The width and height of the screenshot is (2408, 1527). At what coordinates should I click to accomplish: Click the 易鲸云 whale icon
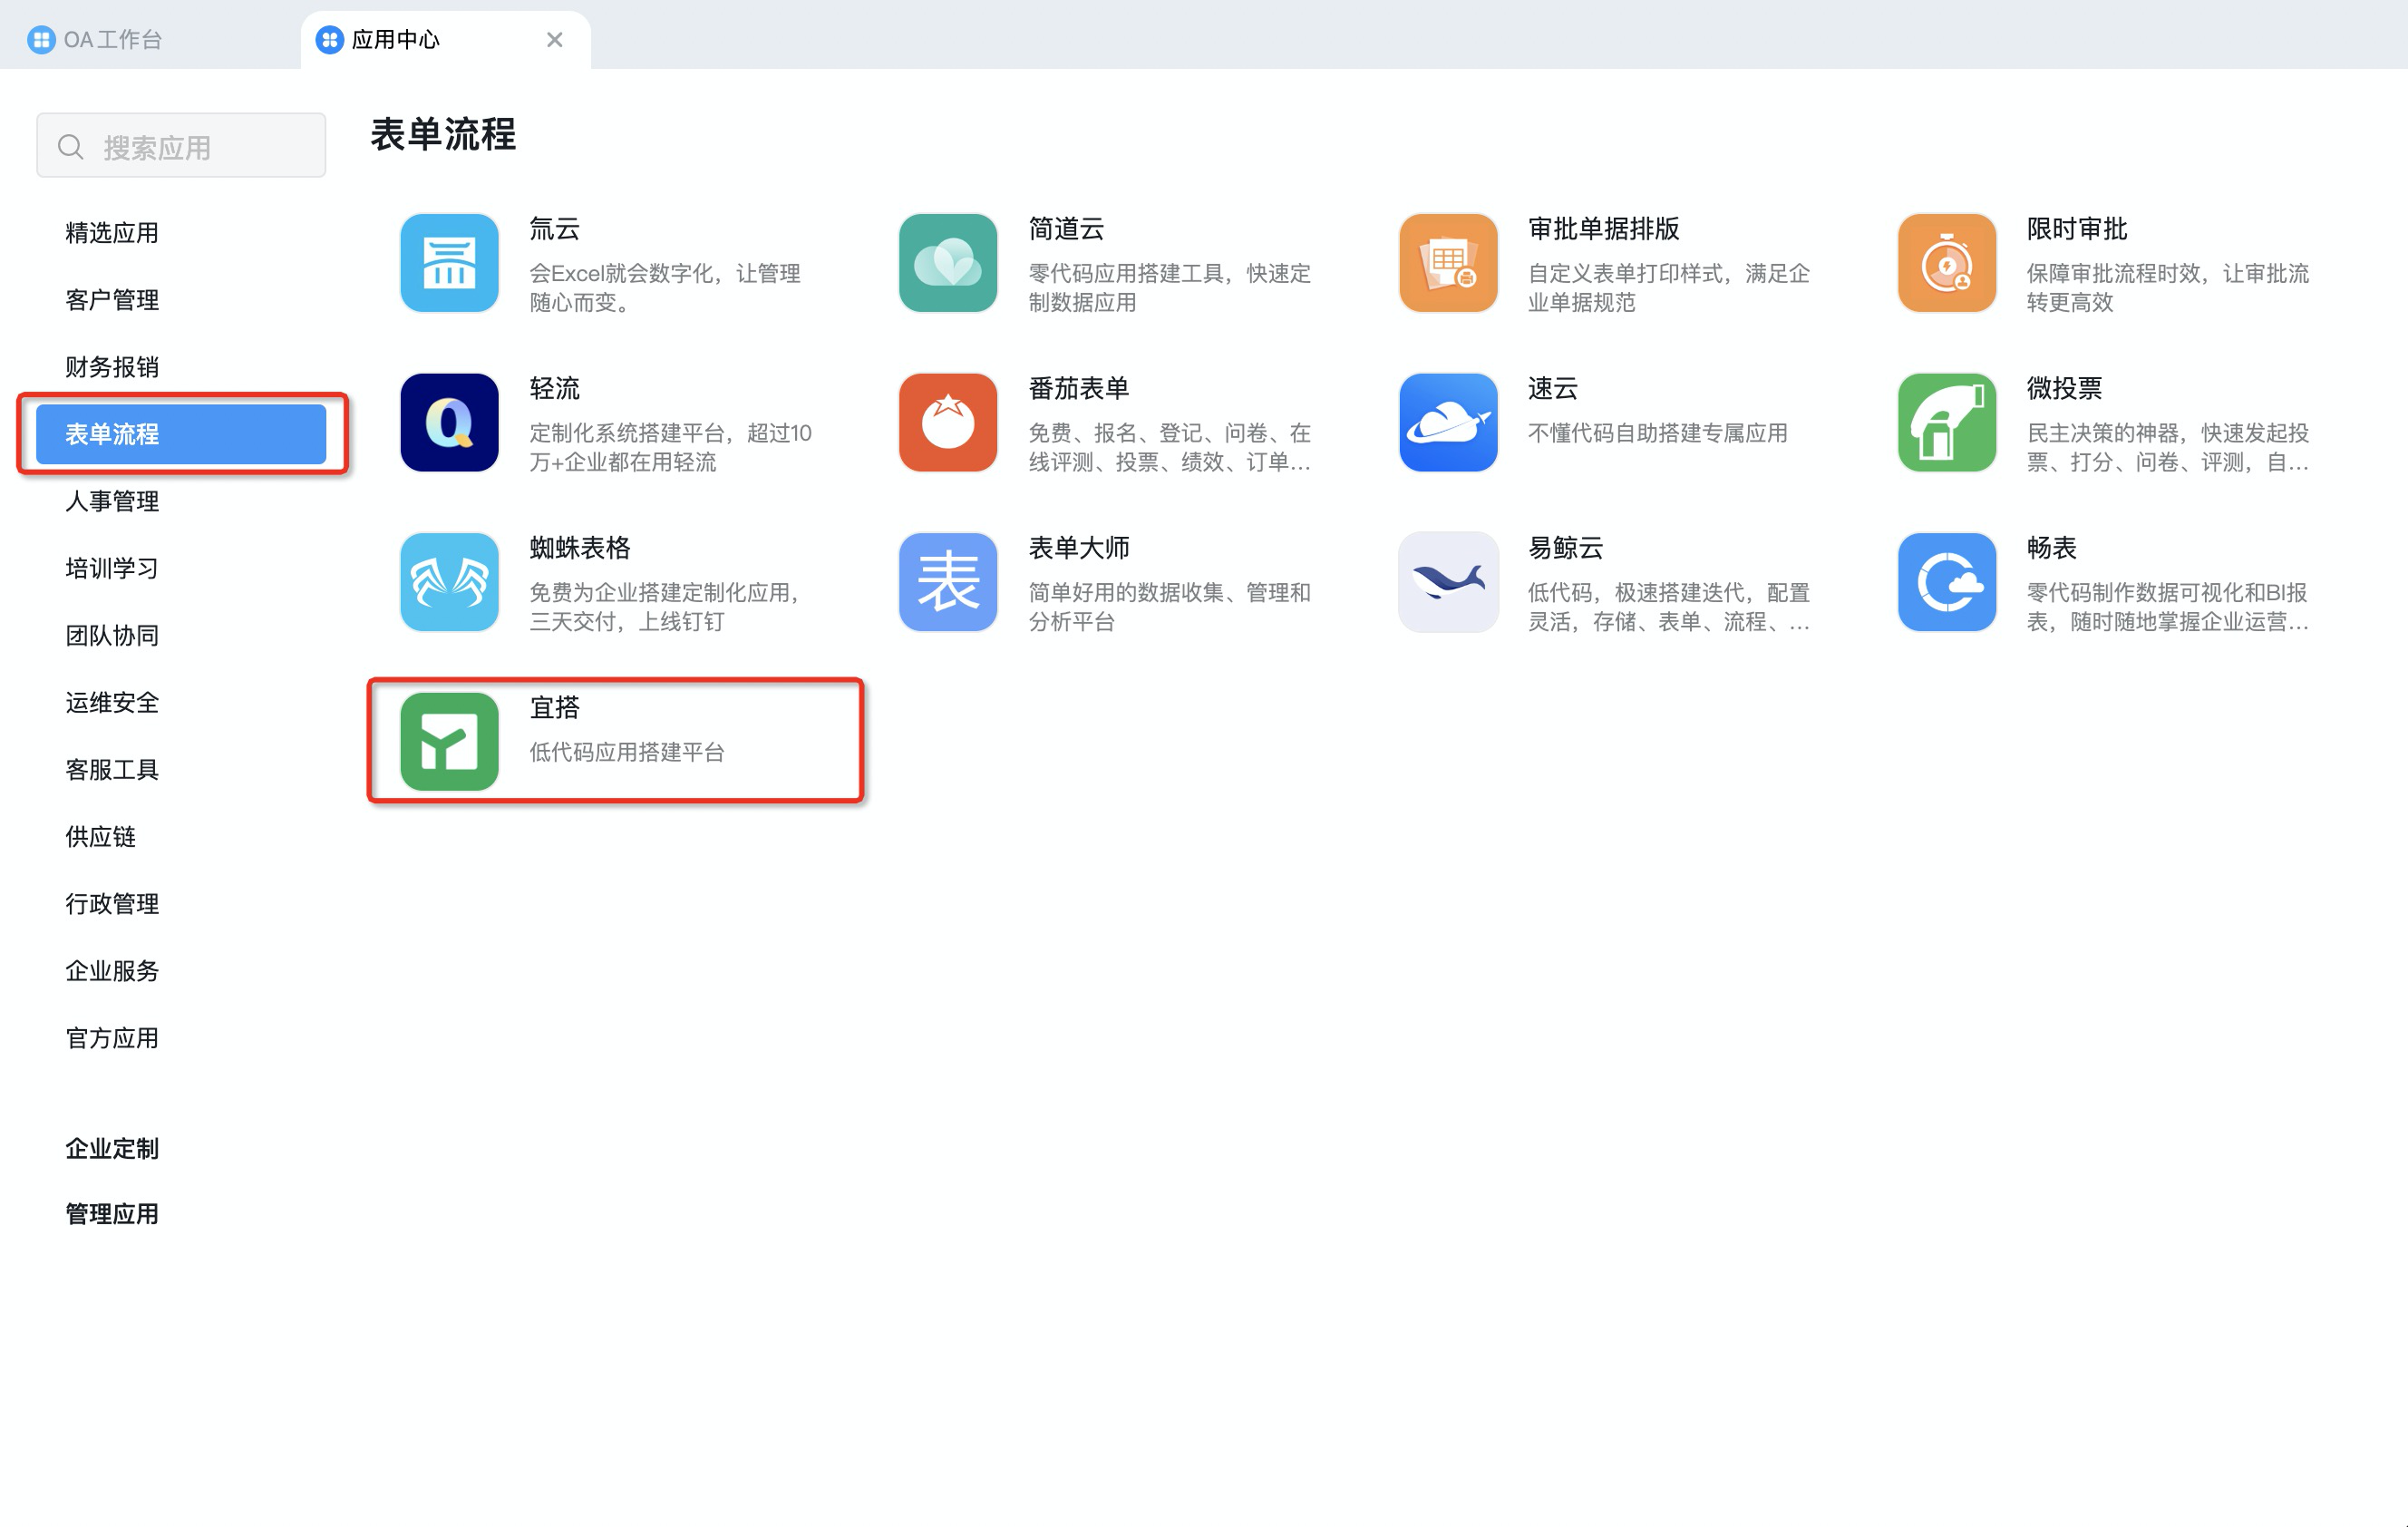click(1447, 582)
